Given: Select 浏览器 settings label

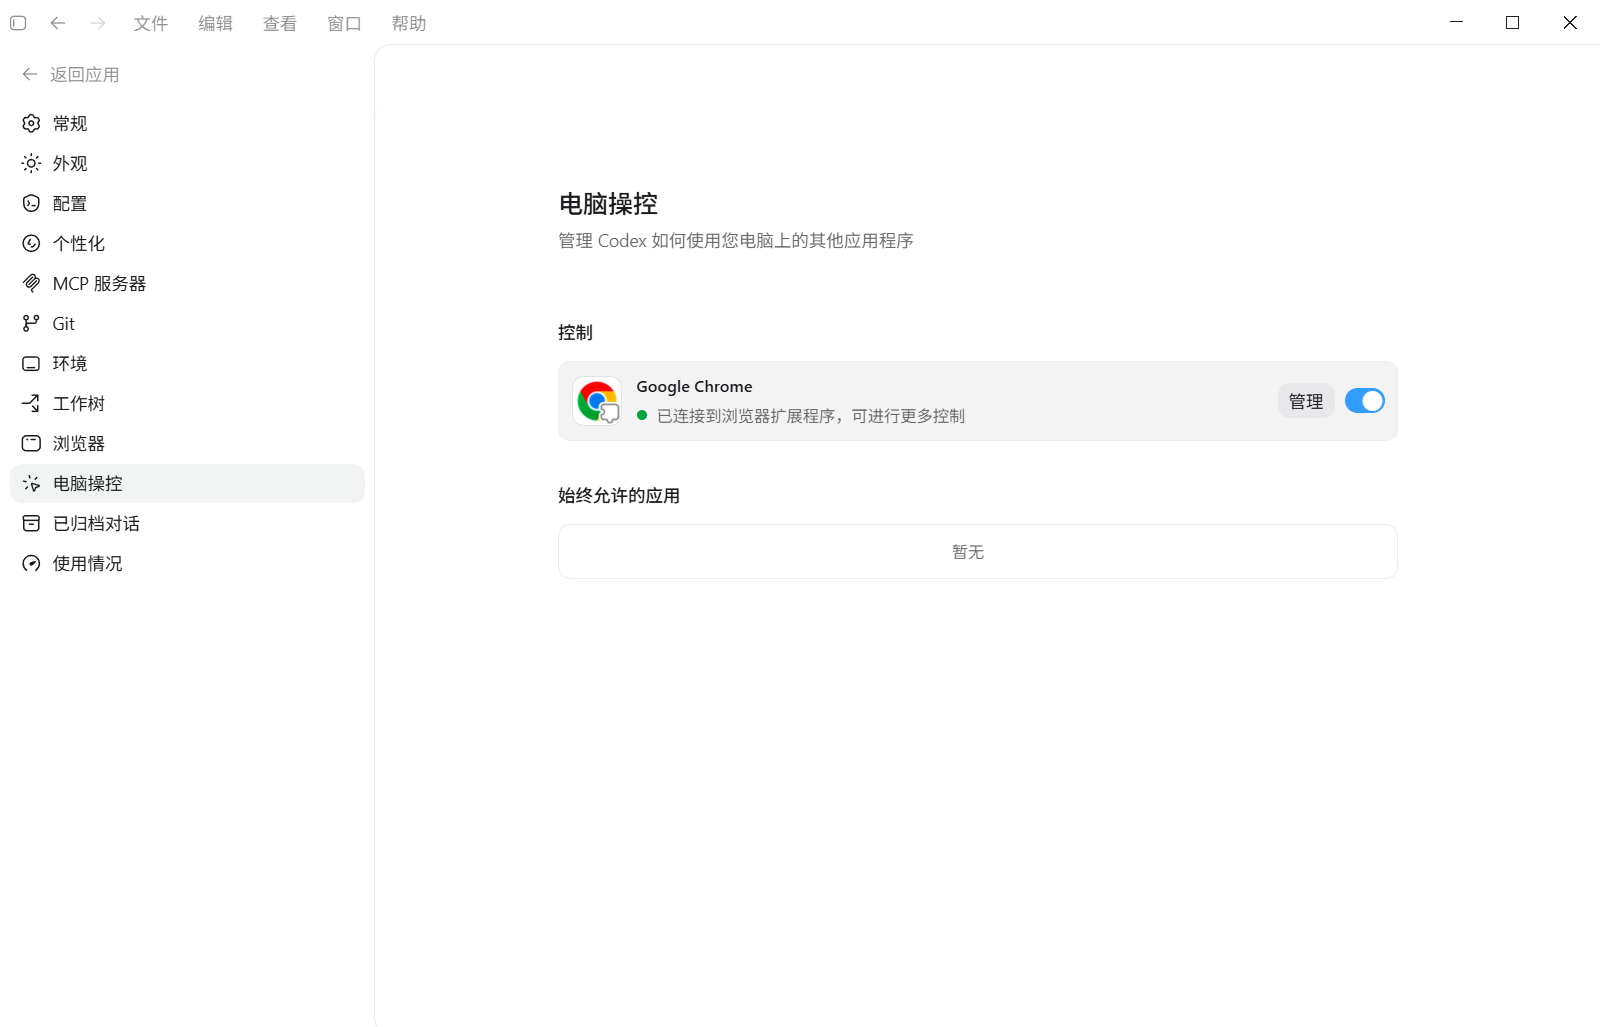Looking at the screenshot, I should (79, 443).
